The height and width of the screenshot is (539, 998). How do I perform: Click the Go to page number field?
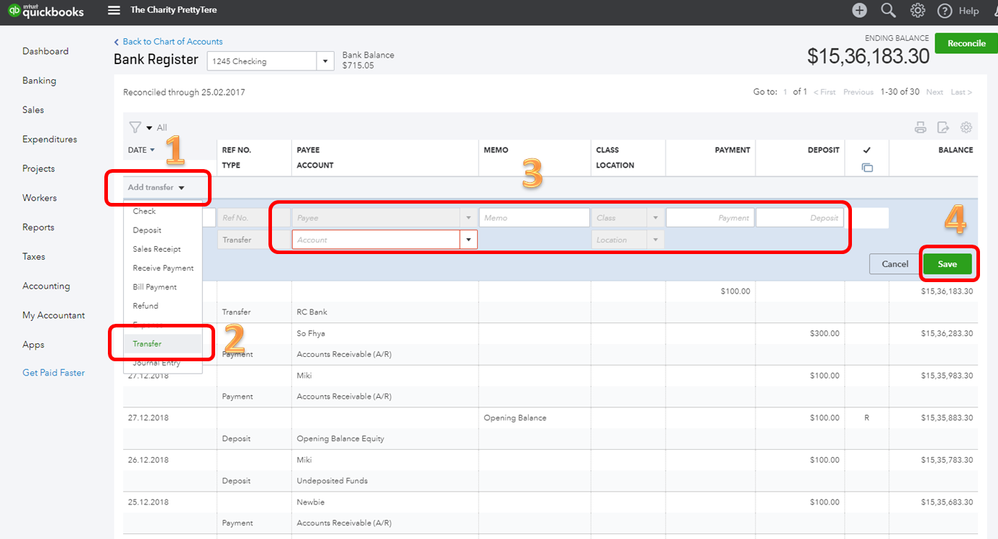[x=785, y=92]
